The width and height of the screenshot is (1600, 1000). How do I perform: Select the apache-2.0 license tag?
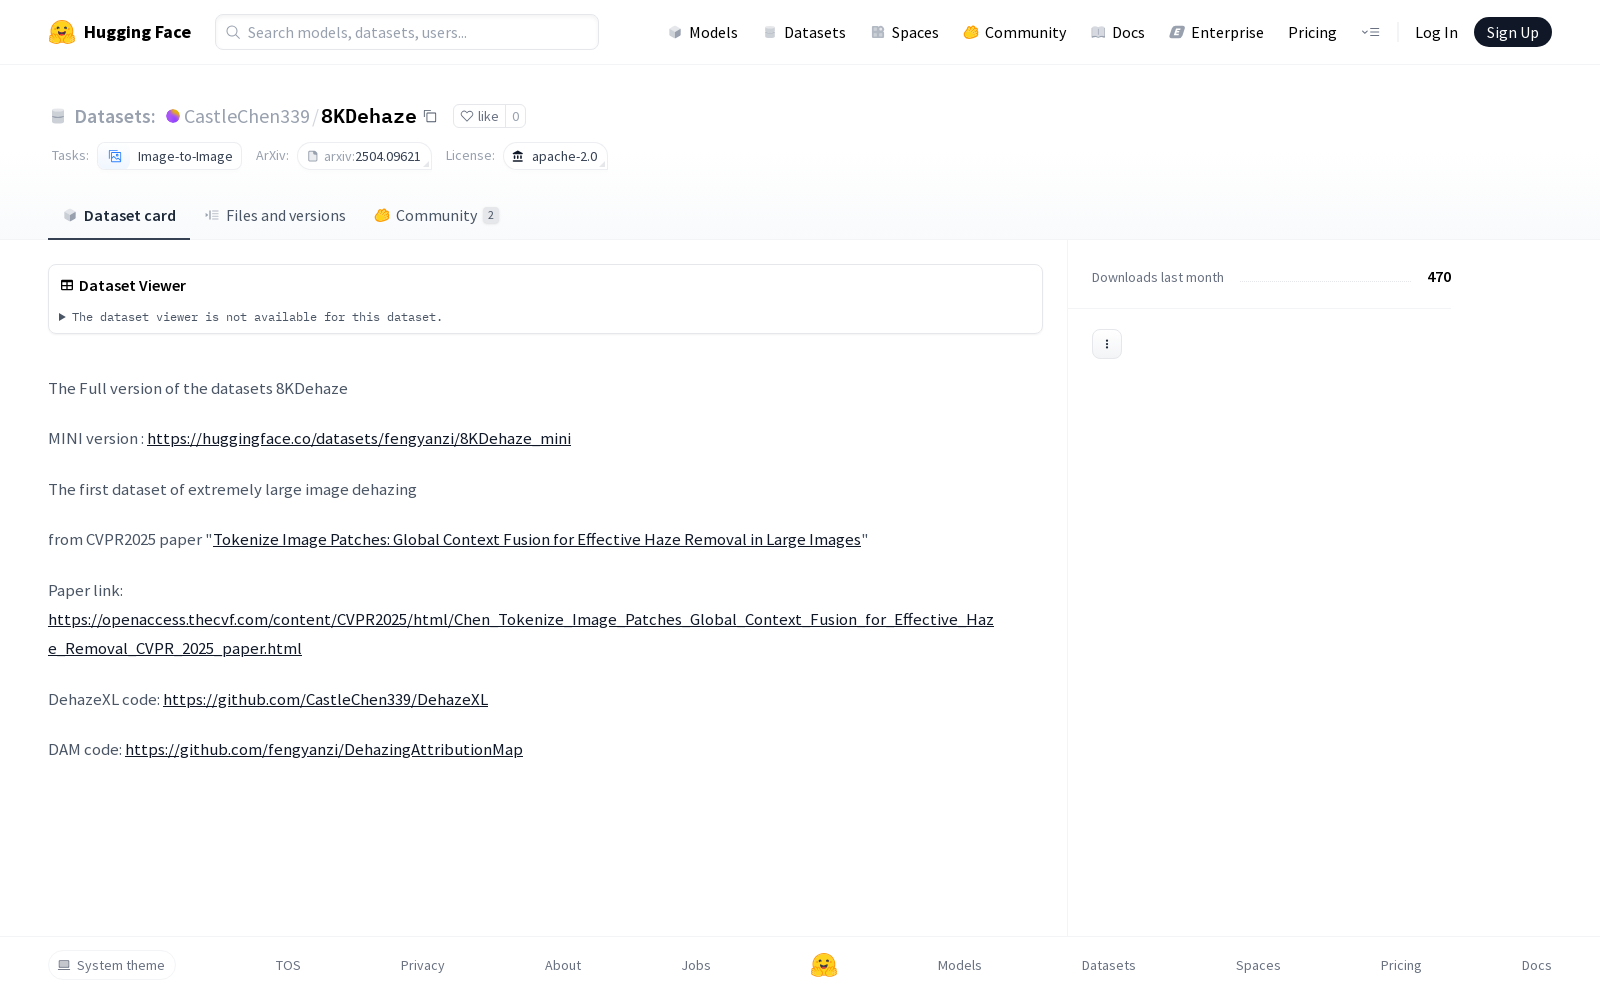(555, 156)
